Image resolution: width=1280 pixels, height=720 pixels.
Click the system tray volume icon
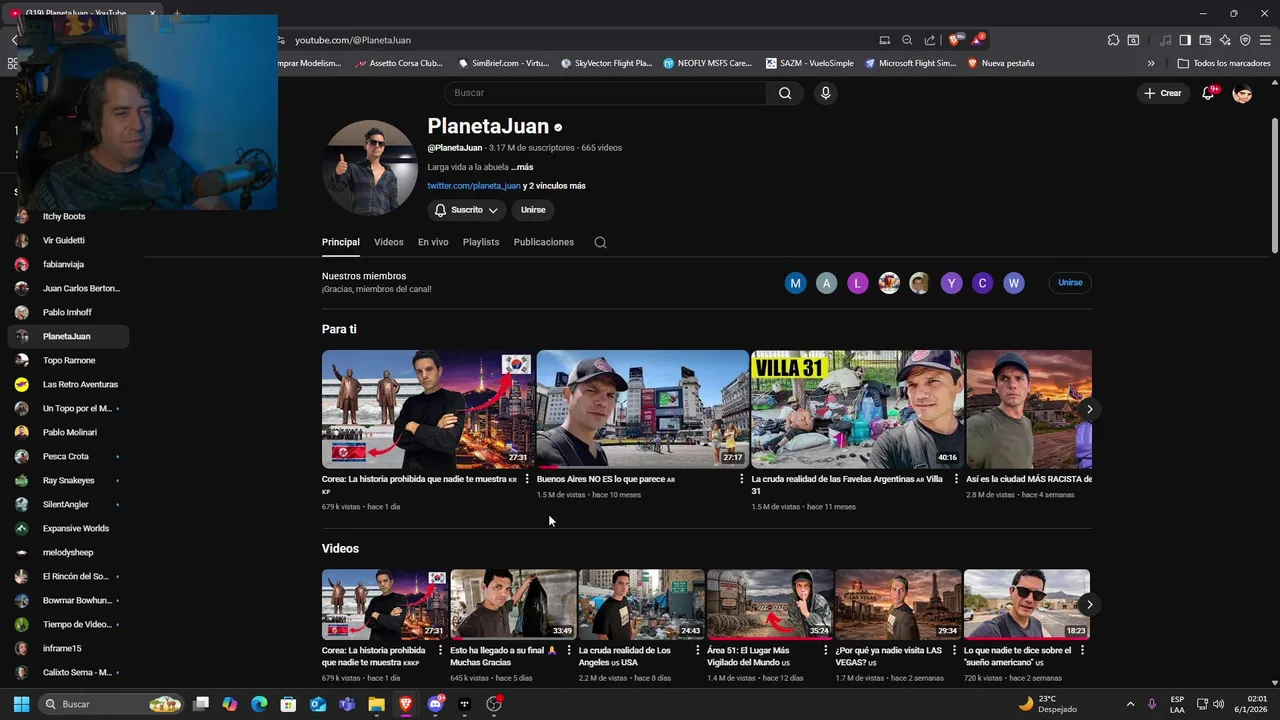(x=1218, y=704)
